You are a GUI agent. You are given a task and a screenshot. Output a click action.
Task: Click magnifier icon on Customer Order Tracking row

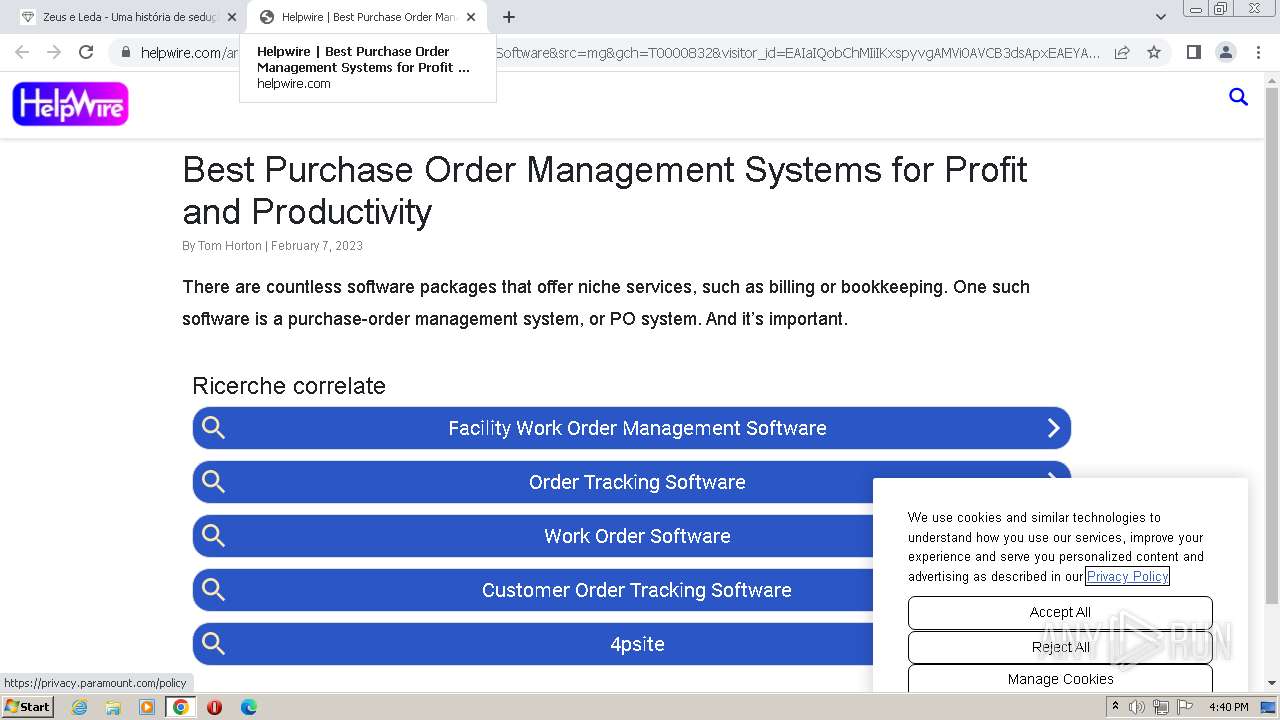click(x=213, y=590)
